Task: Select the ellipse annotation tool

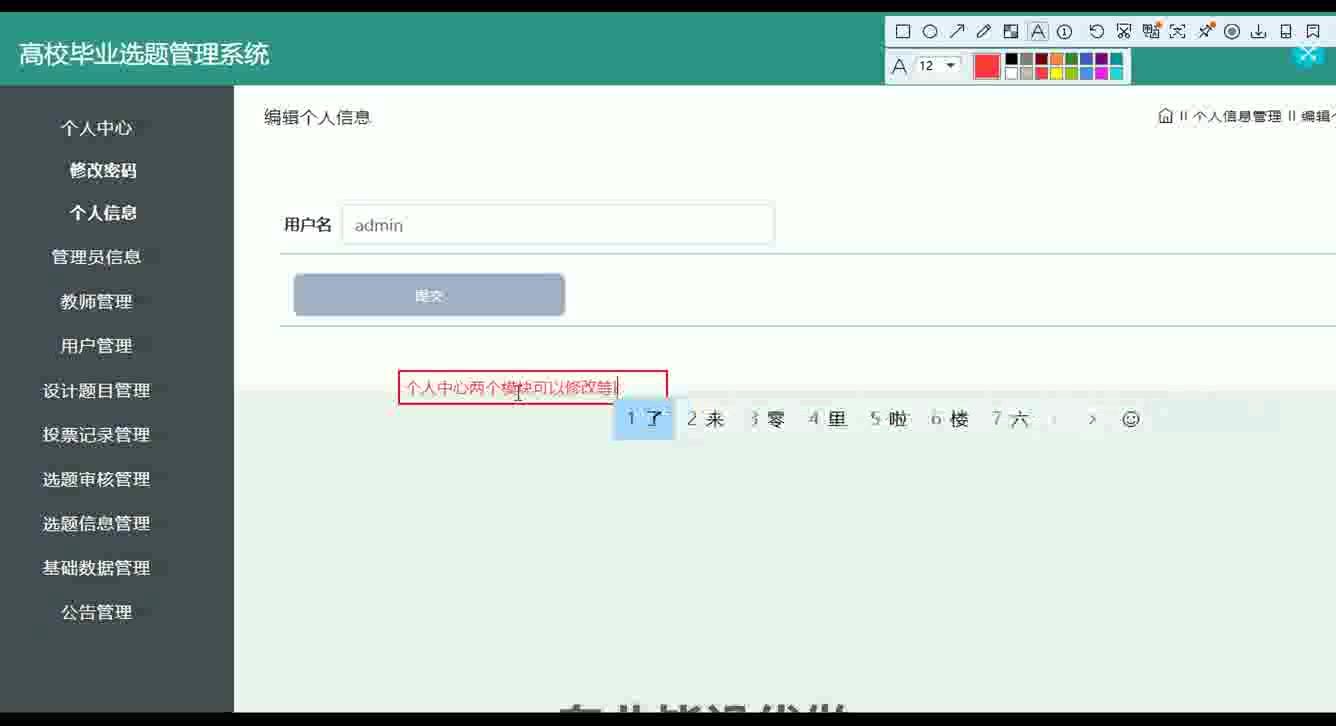Action: pos(930,31)
